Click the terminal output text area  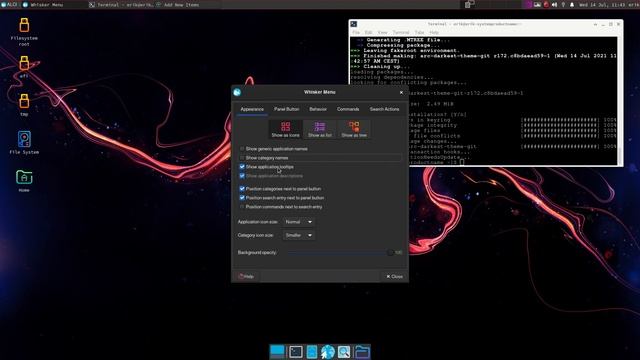[x=483, y=100]
